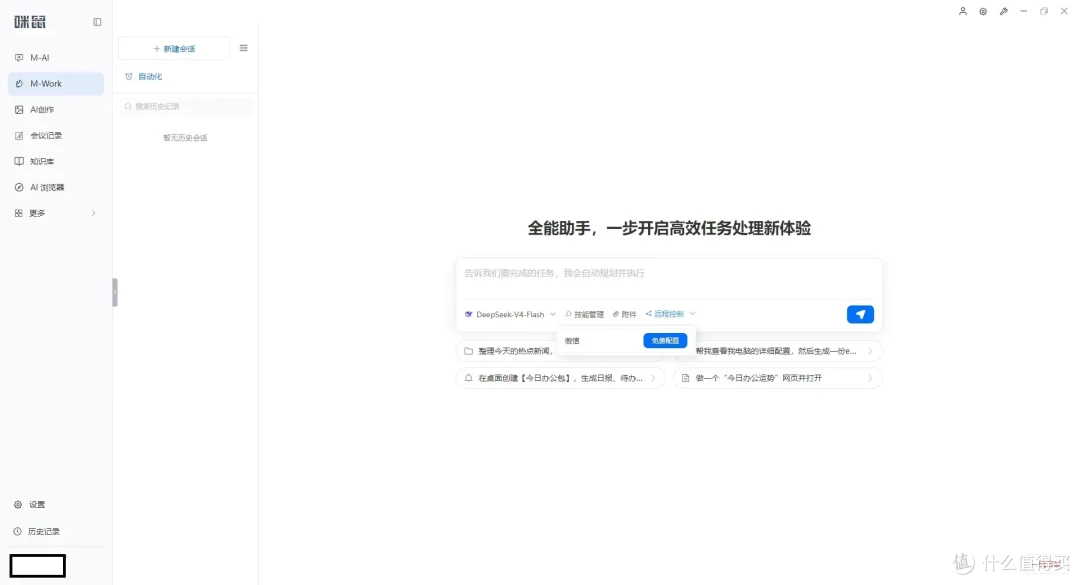Image resolution: width=1080 pixels, height=585 pixels.
Task: Click the pin icon in title bar
Action: [1004, 11]
